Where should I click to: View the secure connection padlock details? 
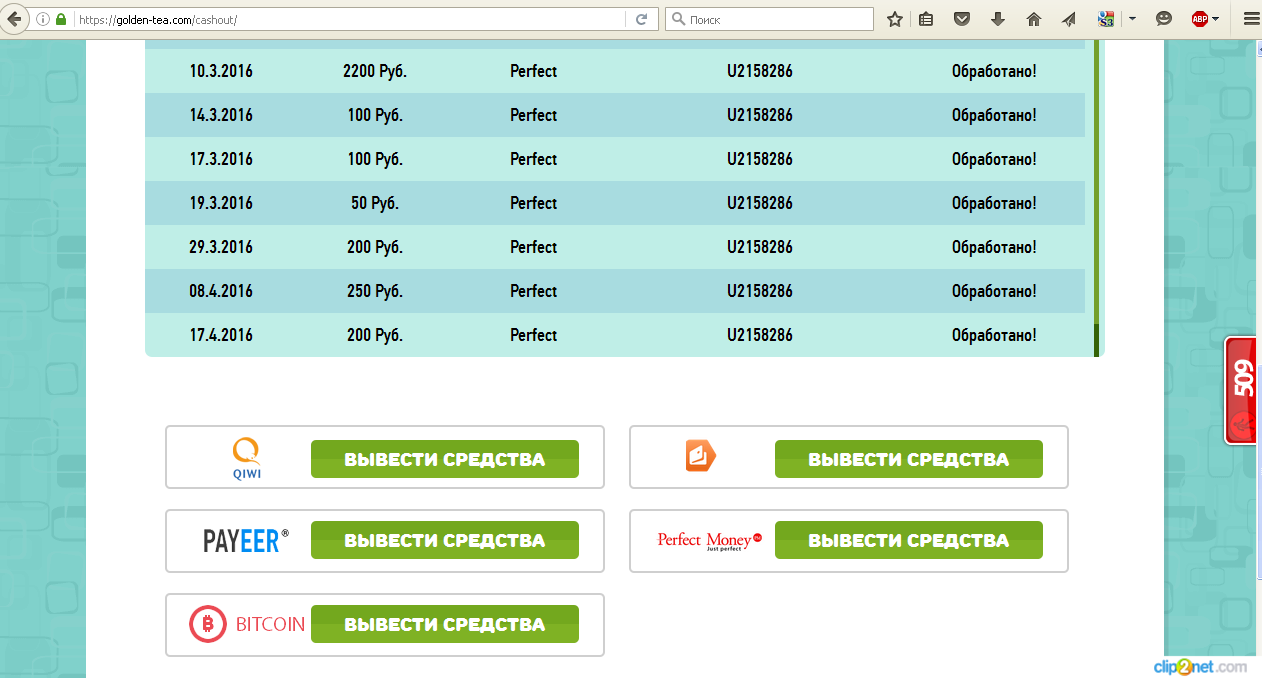click(x=61, y=19)
